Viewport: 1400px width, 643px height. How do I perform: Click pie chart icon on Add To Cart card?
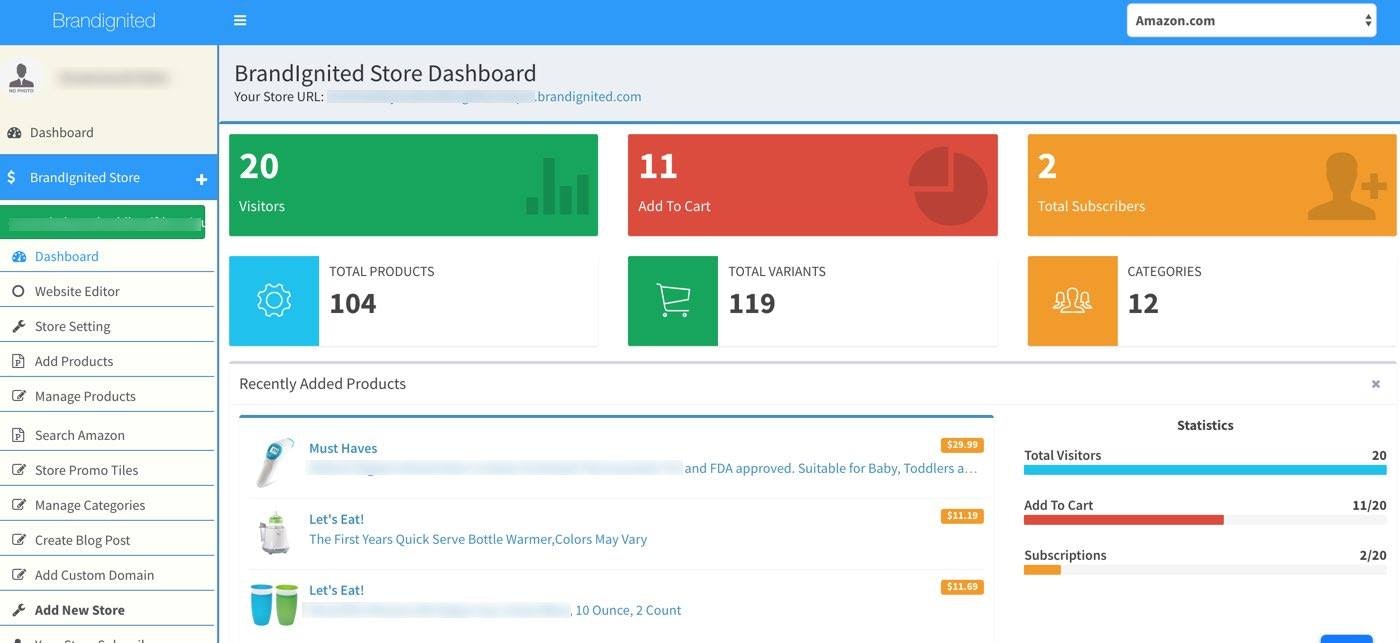pos(948,186)
